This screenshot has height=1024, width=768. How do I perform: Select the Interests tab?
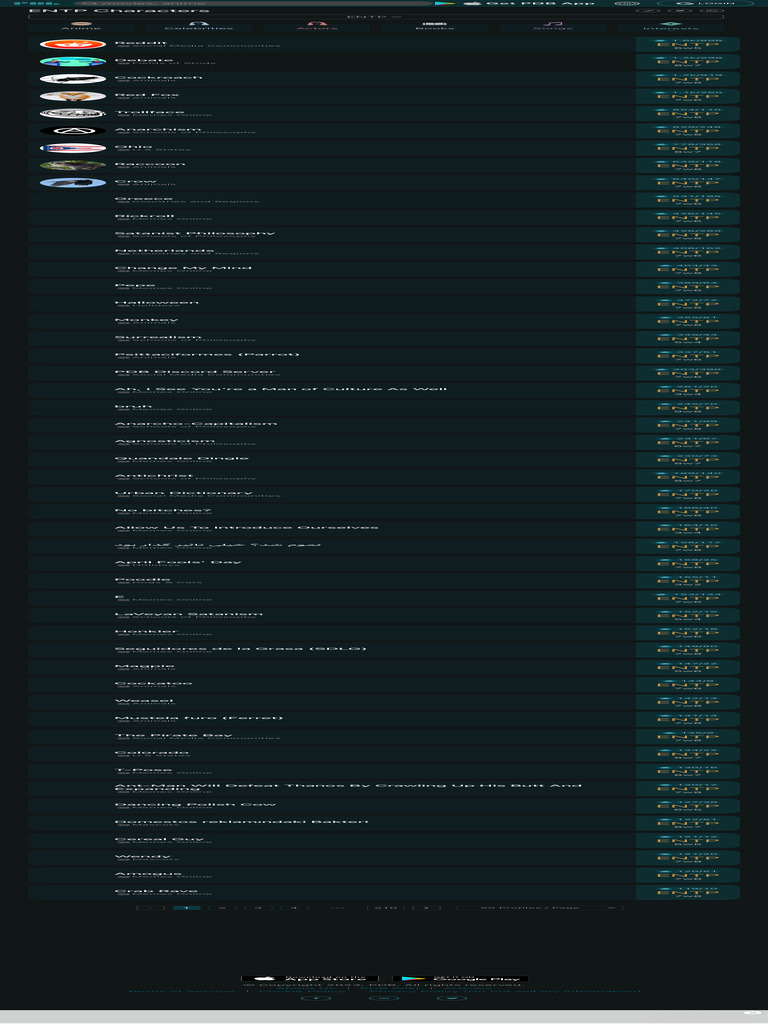[x=671, y=26]
